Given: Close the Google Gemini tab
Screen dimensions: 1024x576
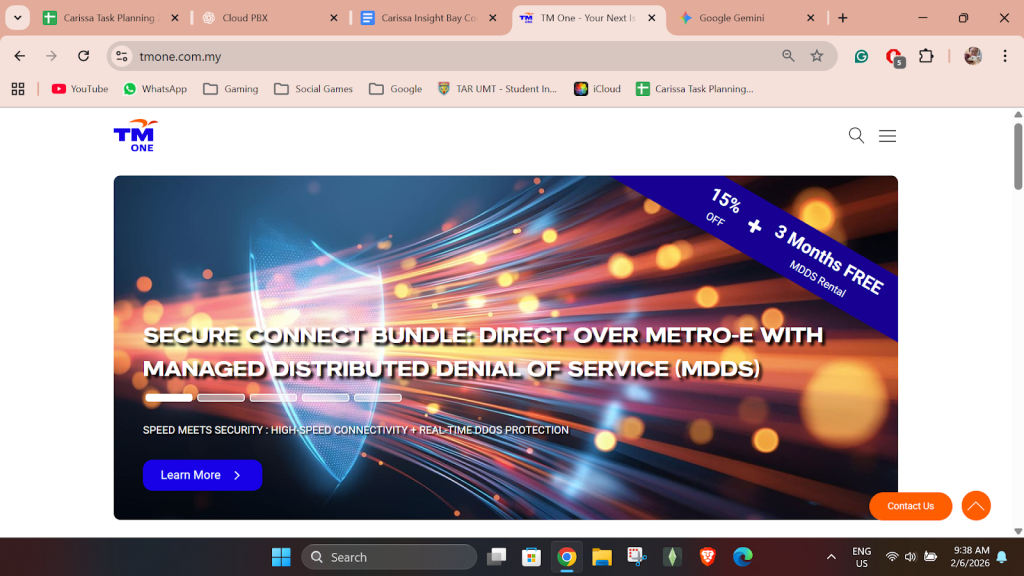Looking at the screenshot, I should click(x=810, y=18).
